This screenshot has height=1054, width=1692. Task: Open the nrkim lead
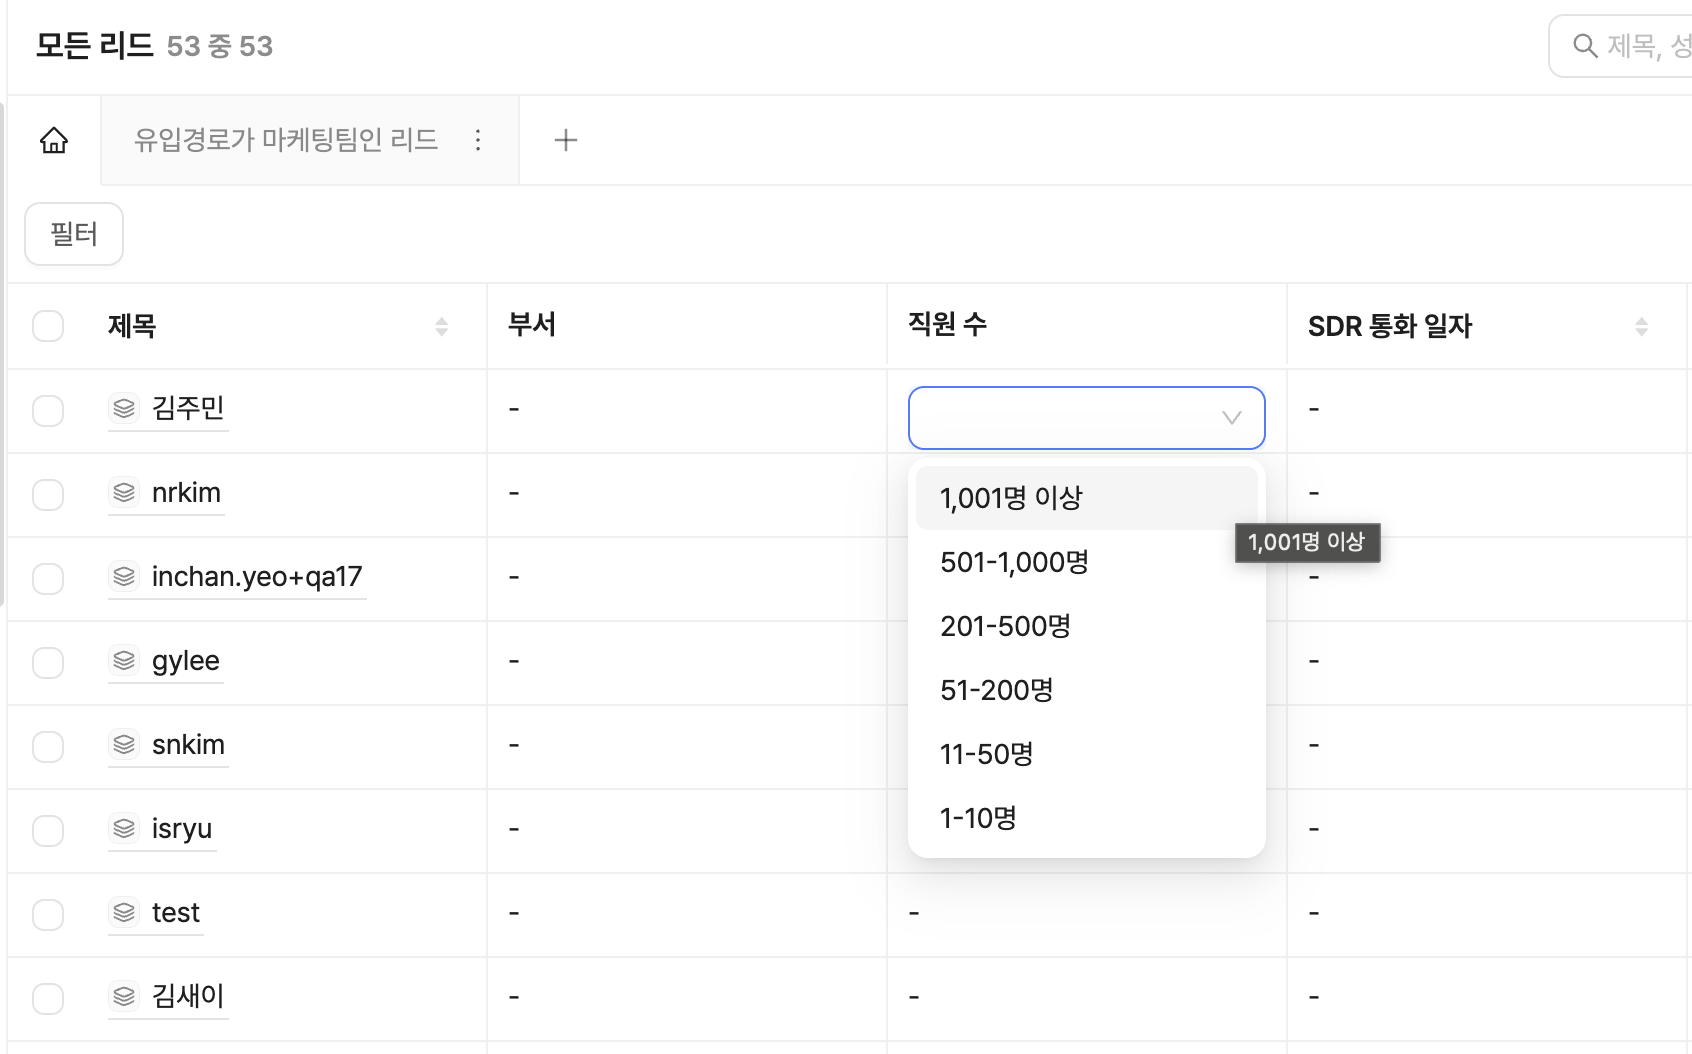coord(186,493)
